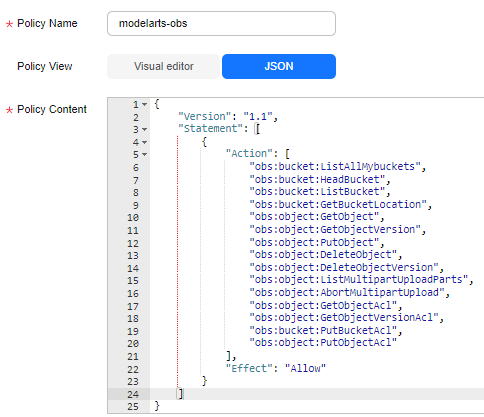This screenshot has height=417, width=484.
Task: Click the "Effect": "Allow" line
Action: point(276,368)
